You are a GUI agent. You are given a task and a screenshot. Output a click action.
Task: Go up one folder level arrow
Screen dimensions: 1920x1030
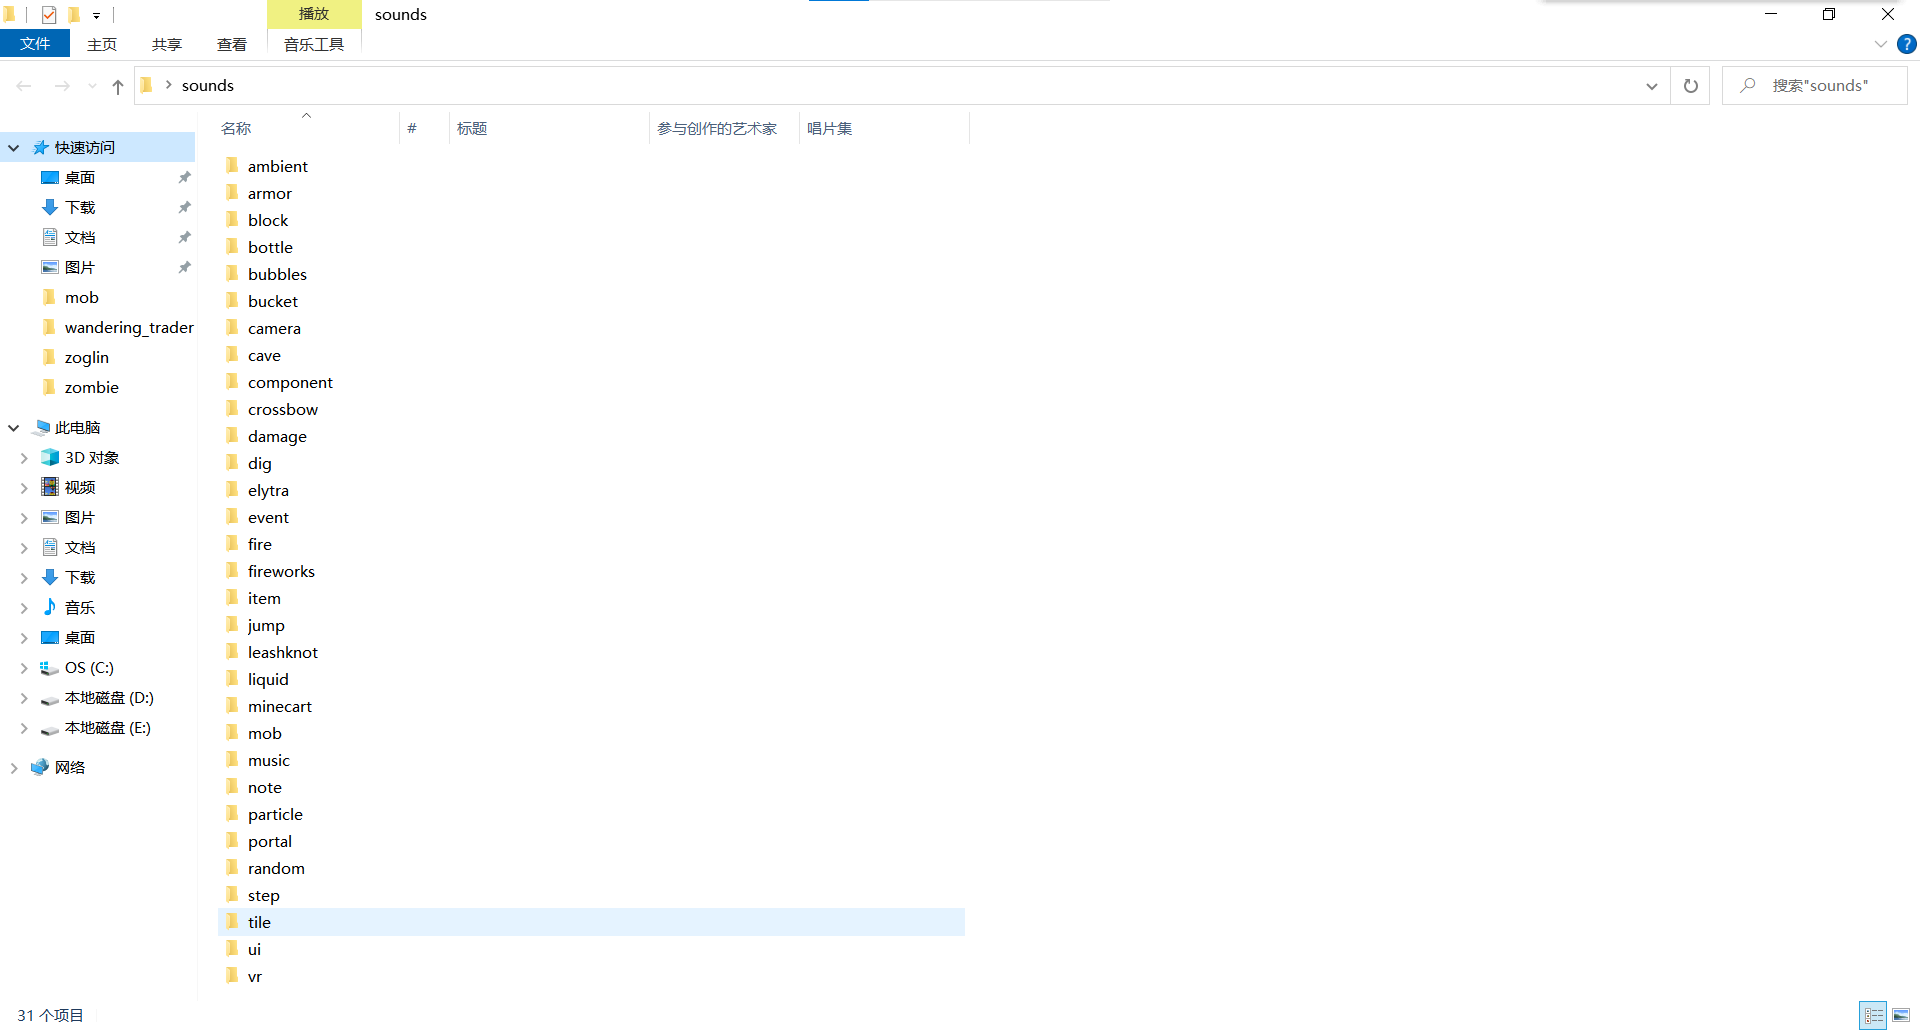(x=118, y=87)
